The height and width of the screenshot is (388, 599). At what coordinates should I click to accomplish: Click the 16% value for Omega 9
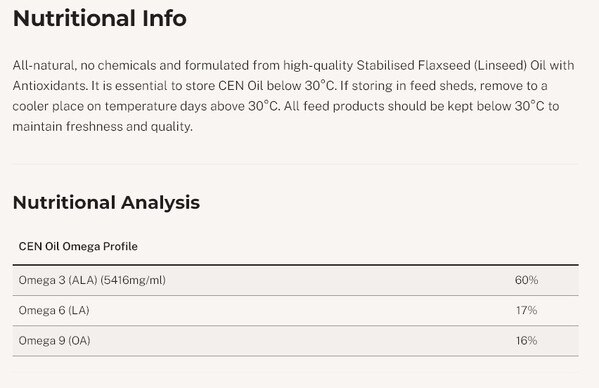[x=527, y=340]
